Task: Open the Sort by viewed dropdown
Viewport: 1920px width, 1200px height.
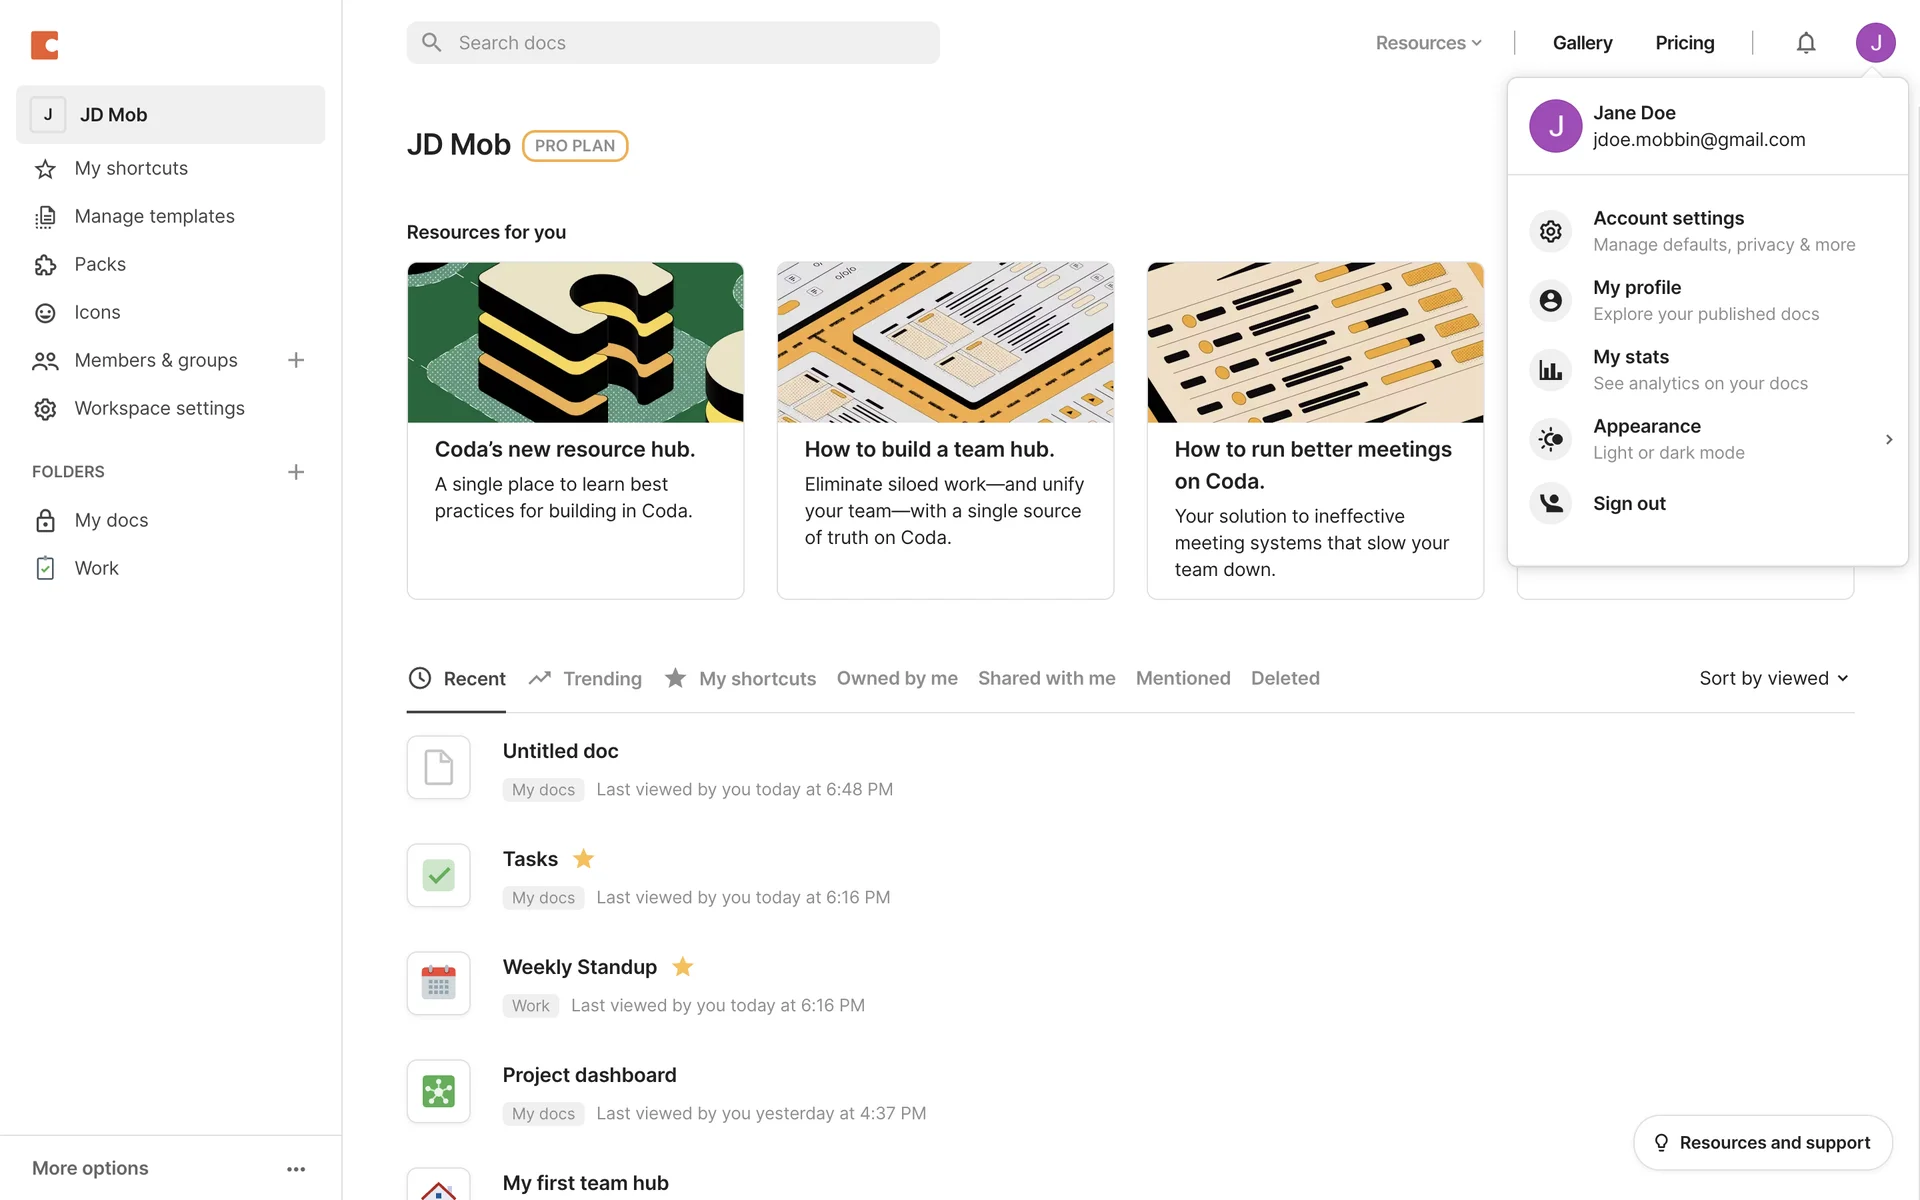Action: pyautogui.click(x=1773, y=678)
